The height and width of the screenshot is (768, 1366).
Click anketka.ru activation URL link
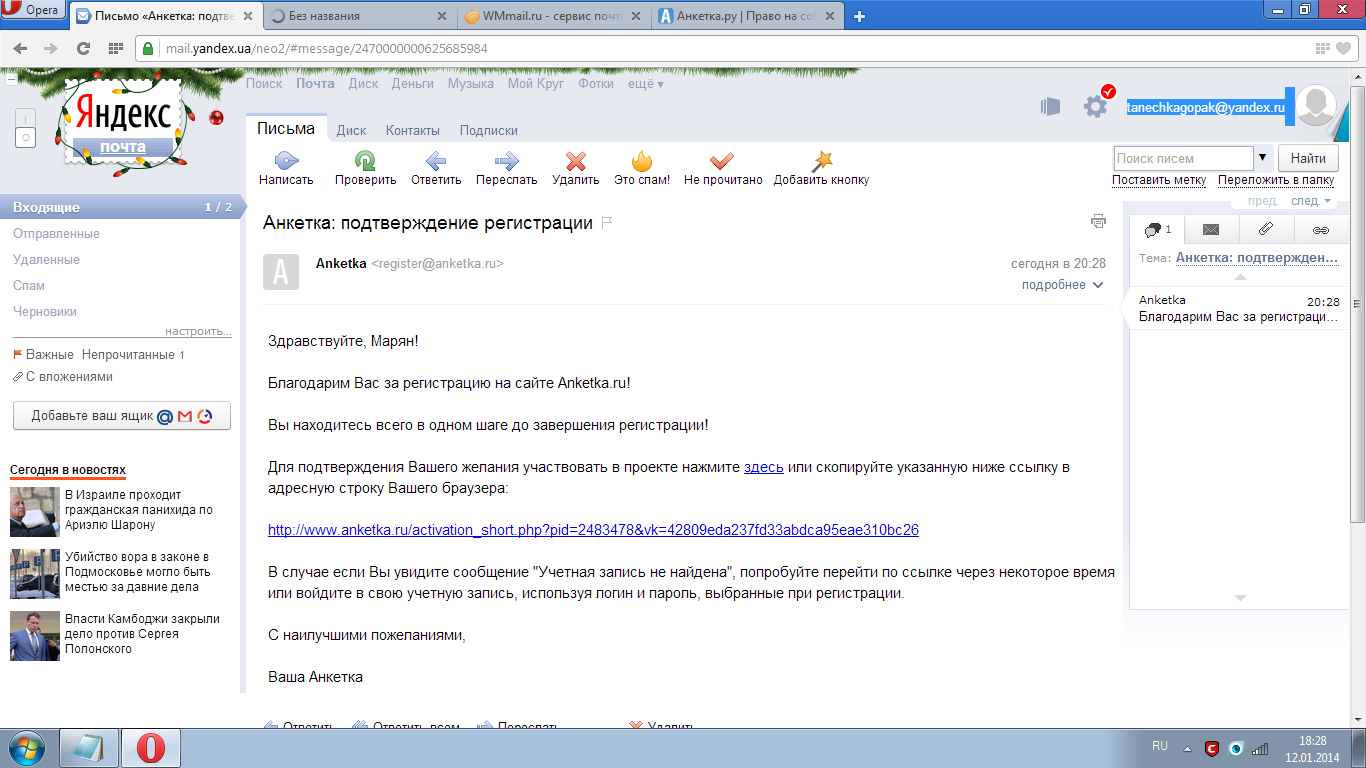(593, 530)
